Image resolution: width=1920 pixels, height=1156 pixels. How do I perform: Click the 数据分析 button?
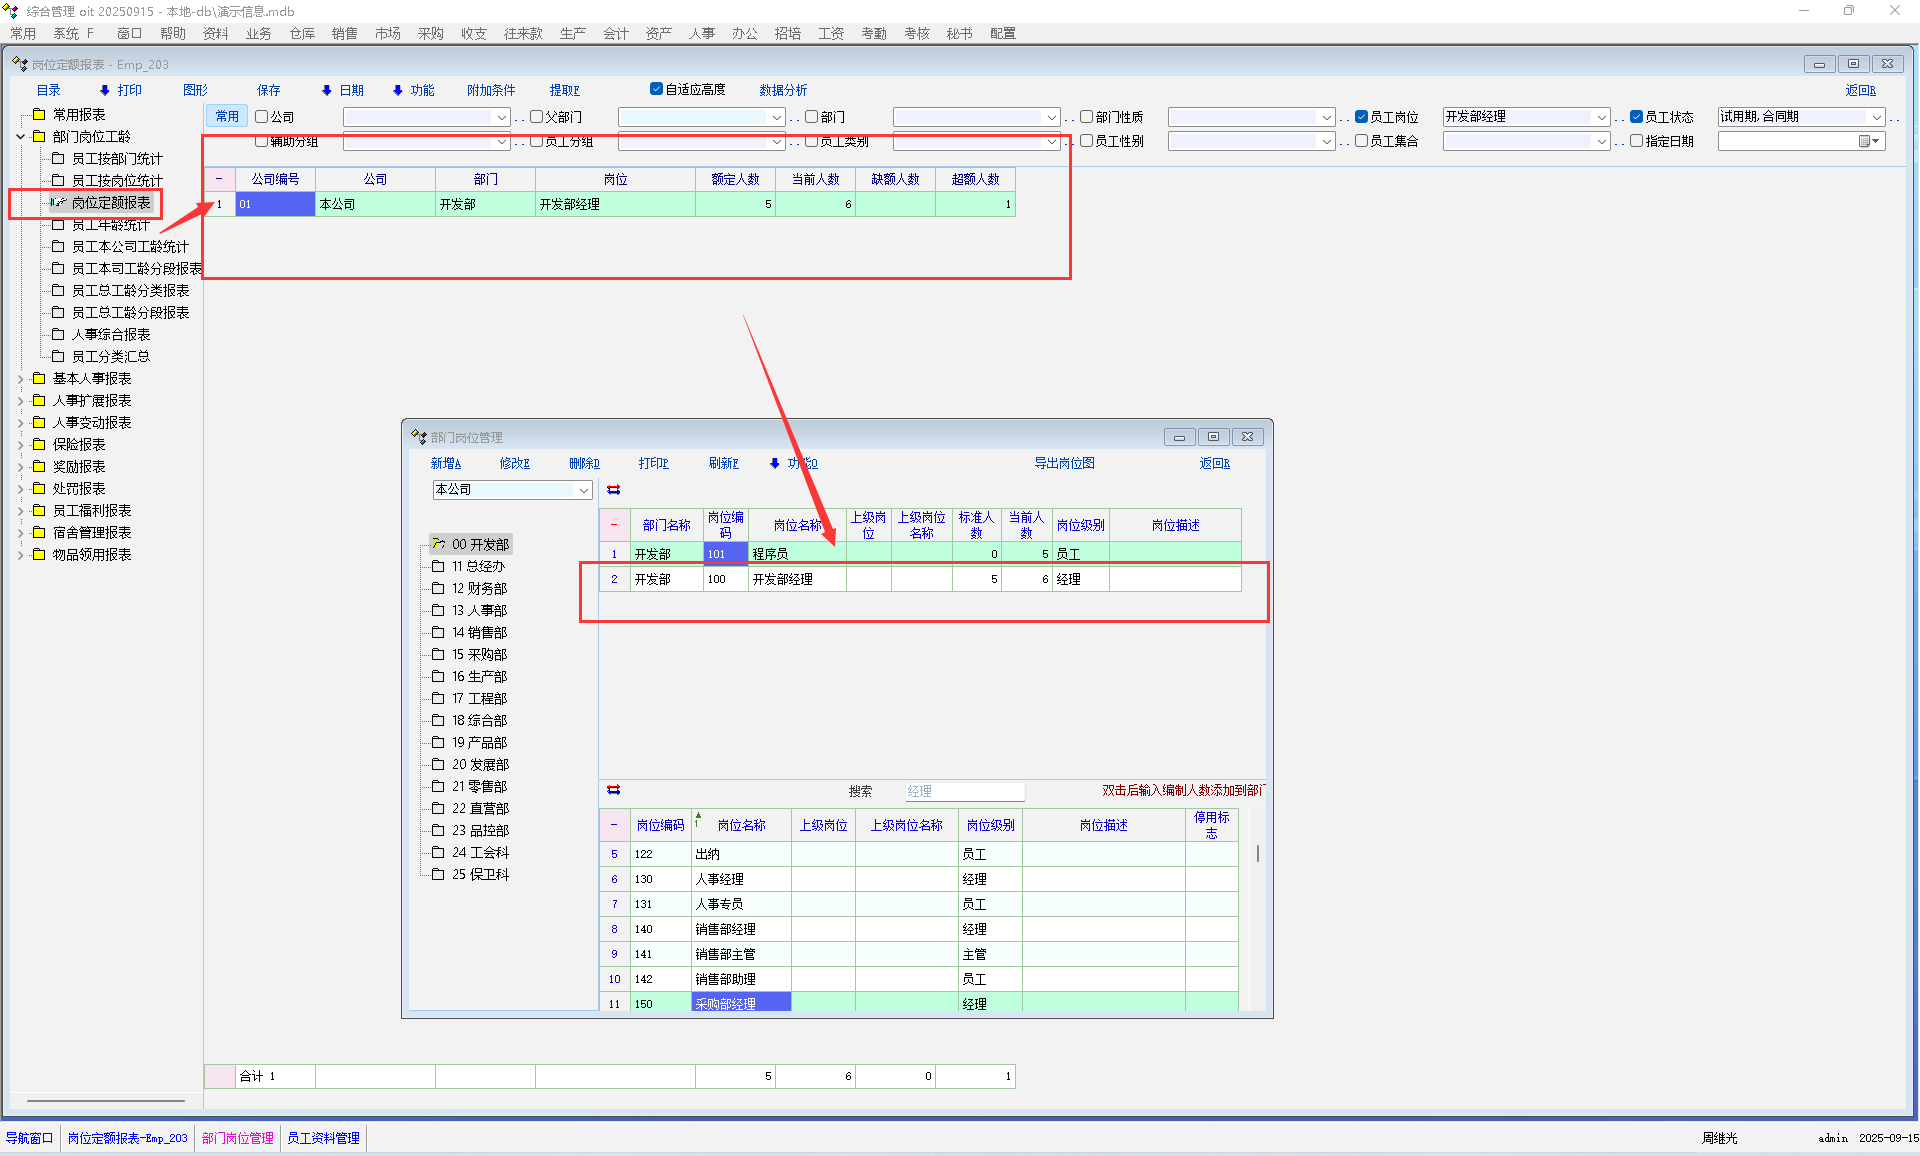[x=782, y=90]
